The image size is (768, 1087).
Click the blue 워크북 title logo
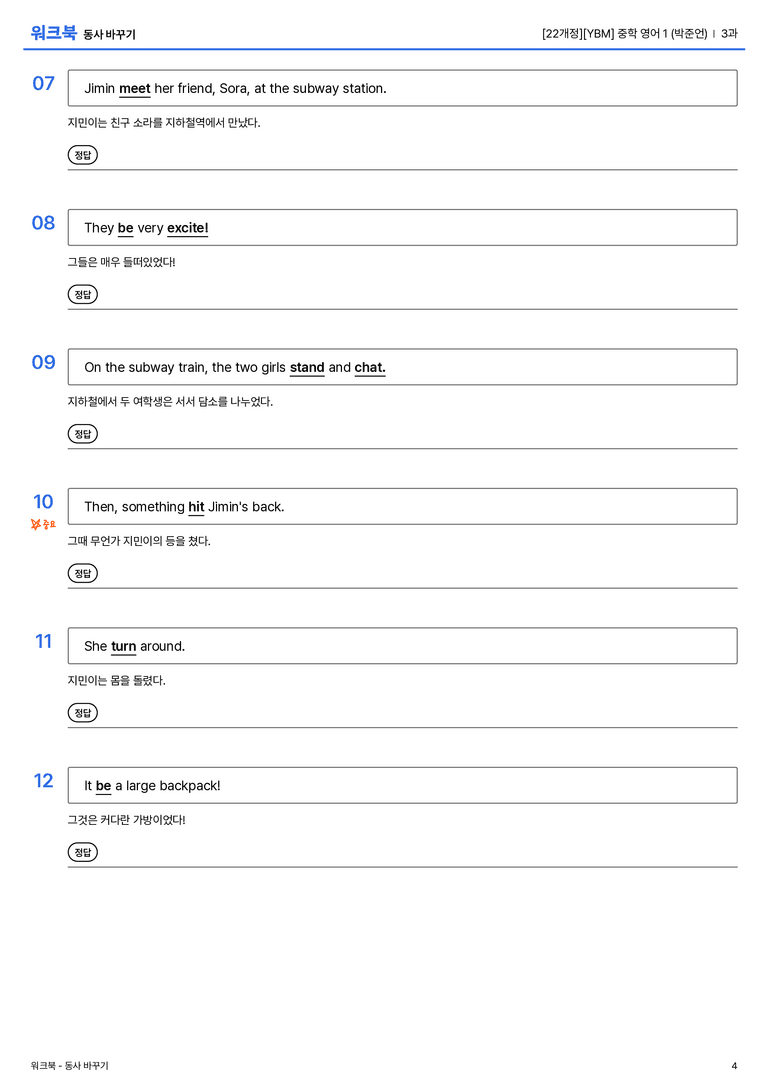pos(53,33)
